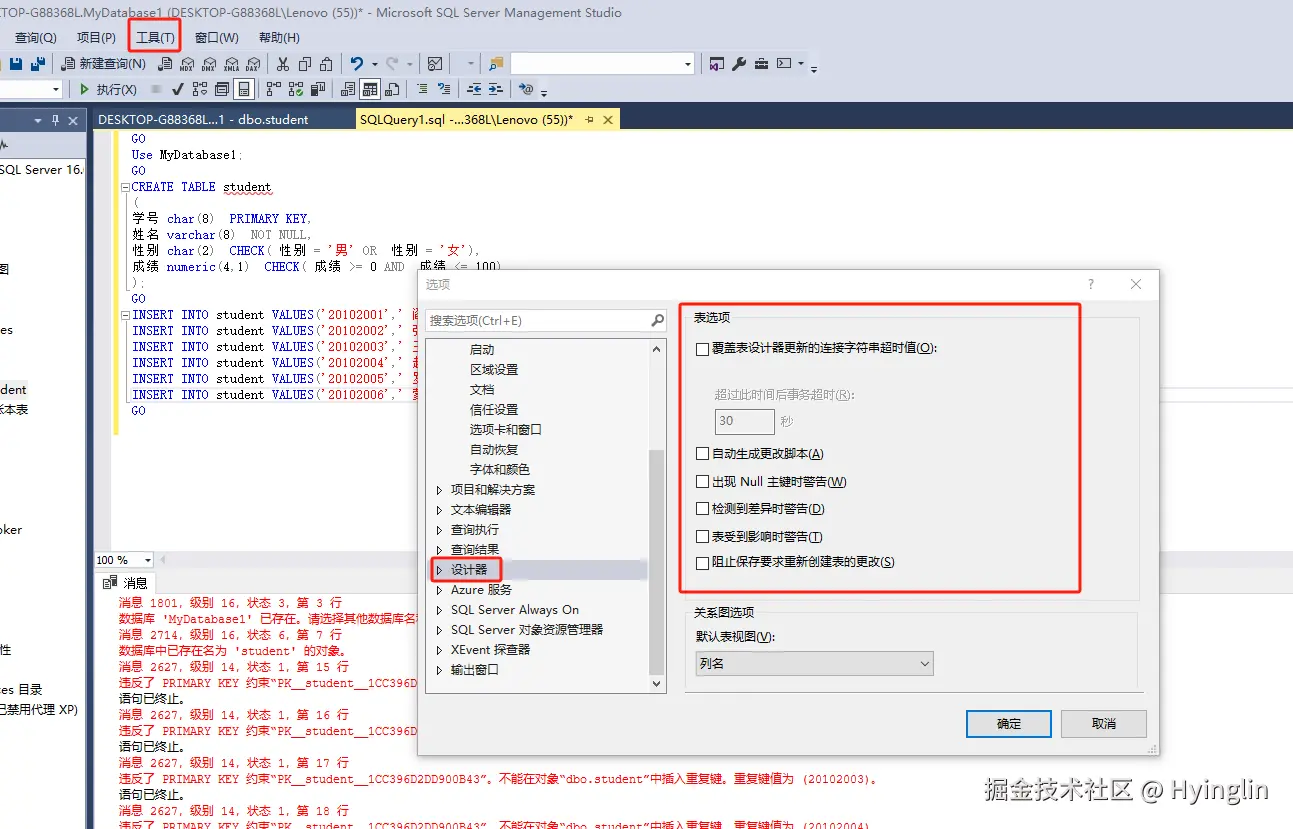Tick the 出现 Null 主键时警告 checkbox
Image resolution: width=1293 pixels, height=829 pixels.
coord(703,482)
